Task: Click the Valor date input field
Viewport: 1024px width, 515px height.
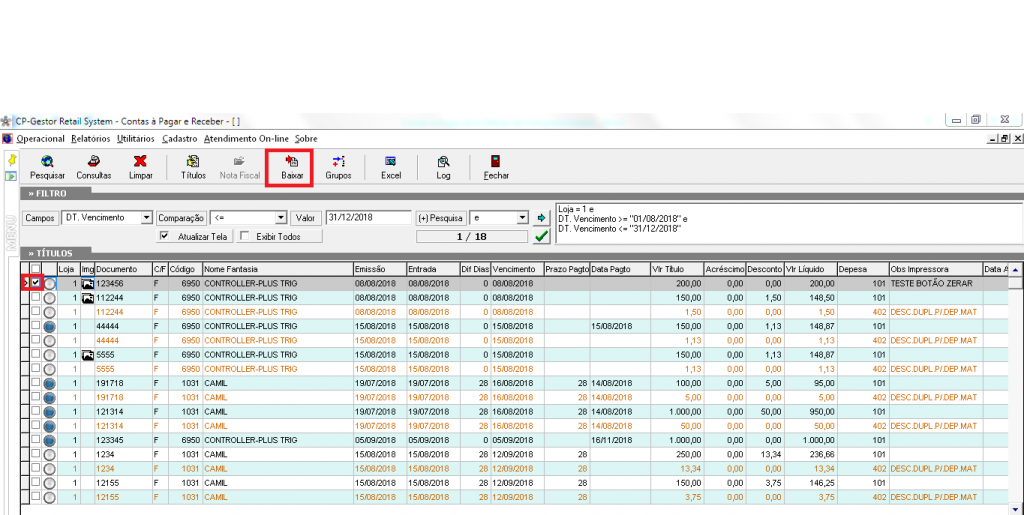Action: point(367,218)
